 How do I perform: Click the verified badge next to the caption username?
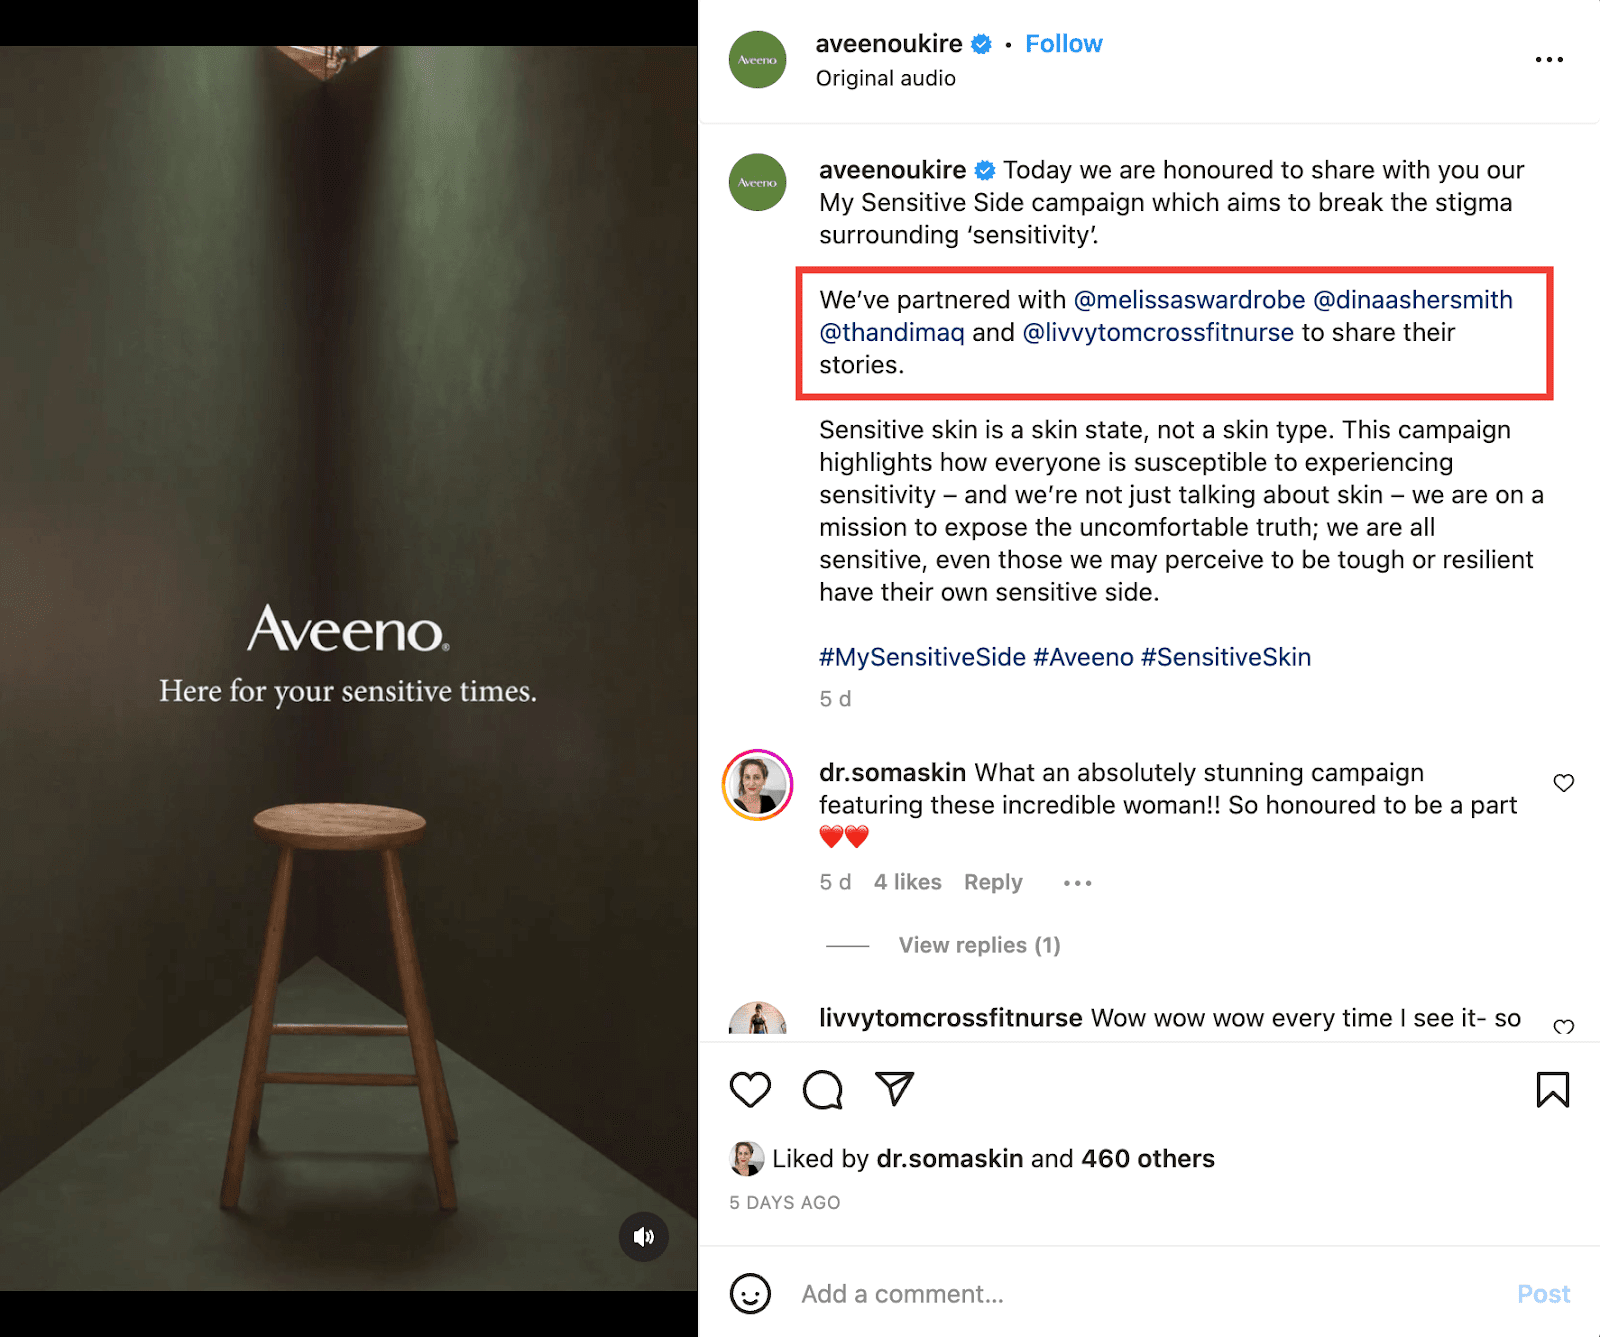pos(987,170)
